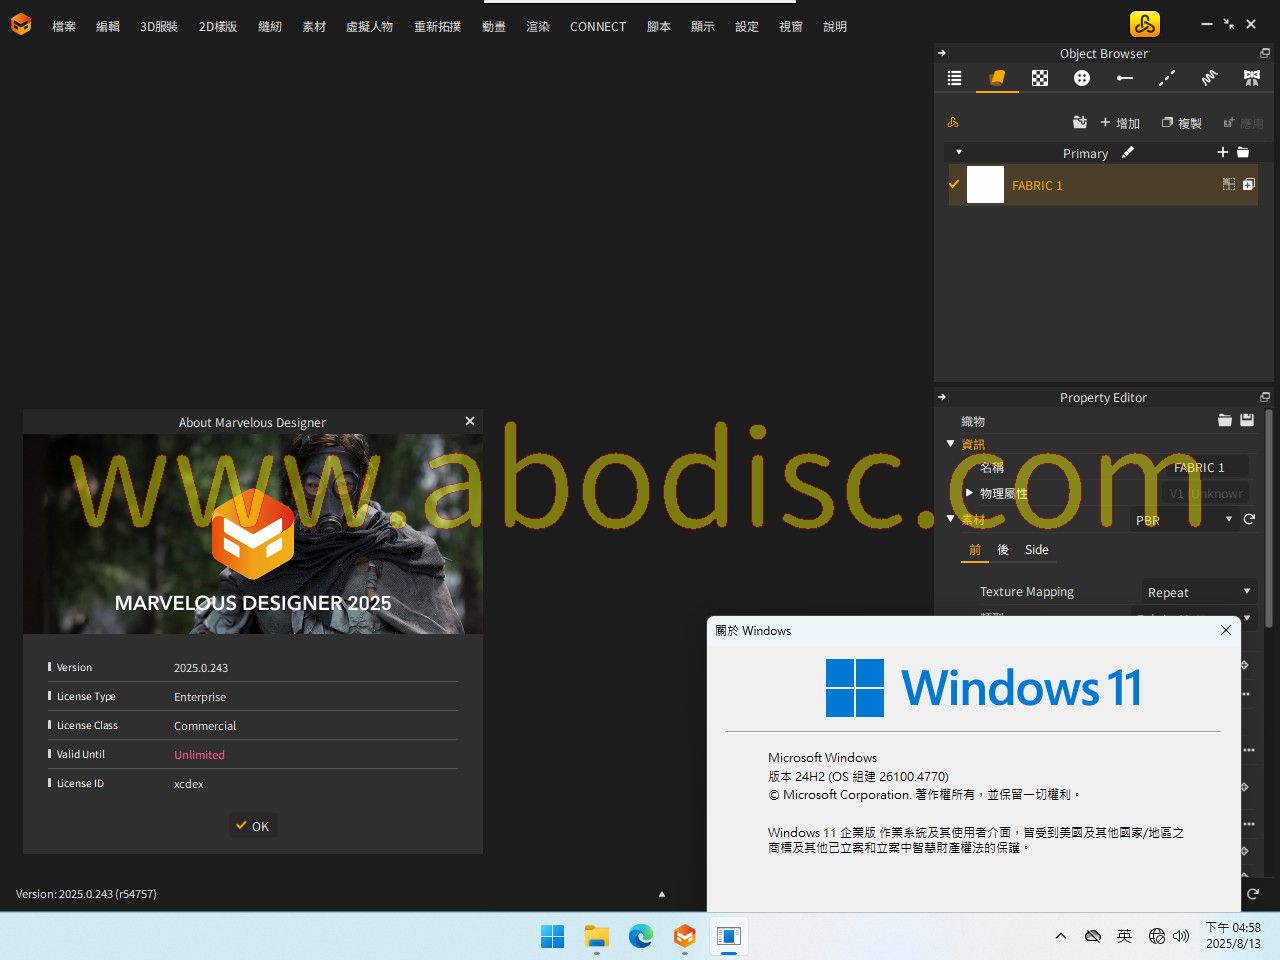Switch to the Side material tab
Image resolution: width=1280 pixels, height=960 pixels.
click(x=1037, y=549)
